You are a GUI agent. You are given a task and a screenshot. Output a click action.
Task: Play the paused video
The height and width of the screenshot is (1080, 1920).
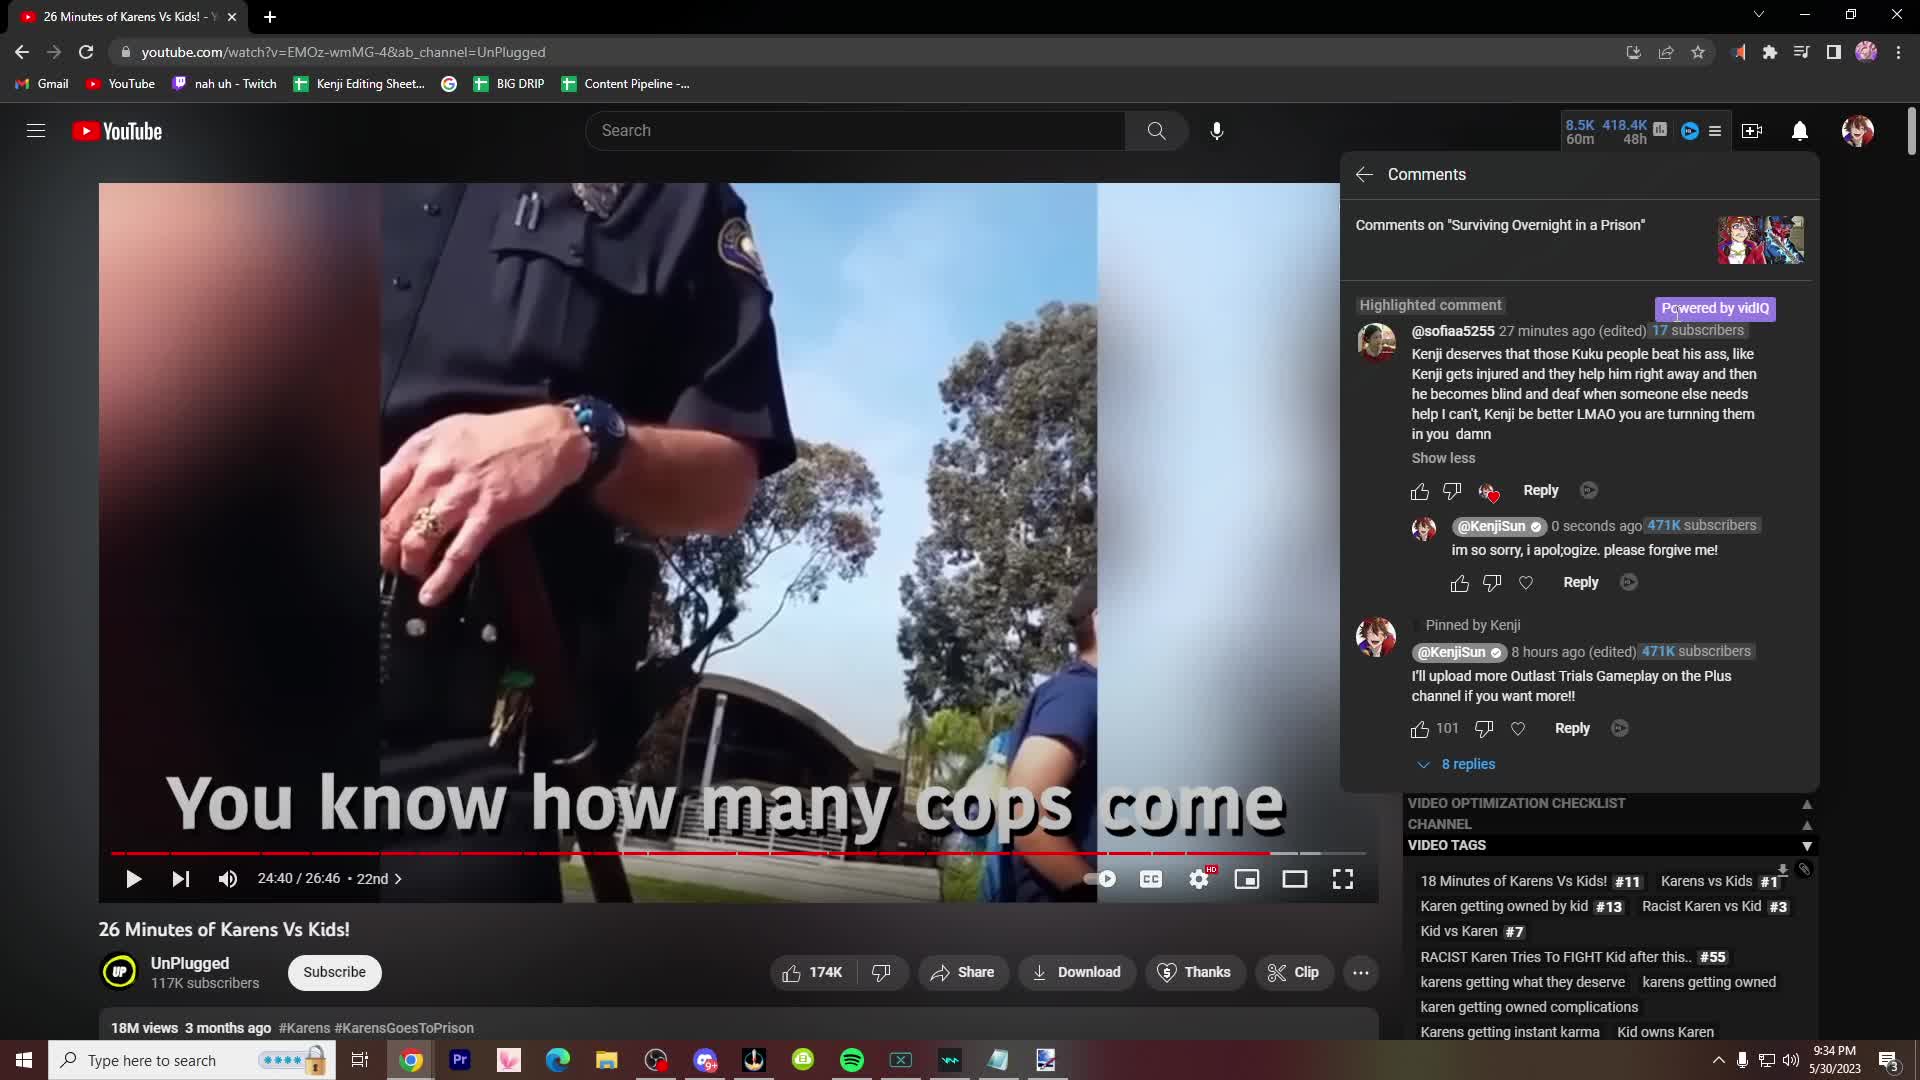coord(133,879)
